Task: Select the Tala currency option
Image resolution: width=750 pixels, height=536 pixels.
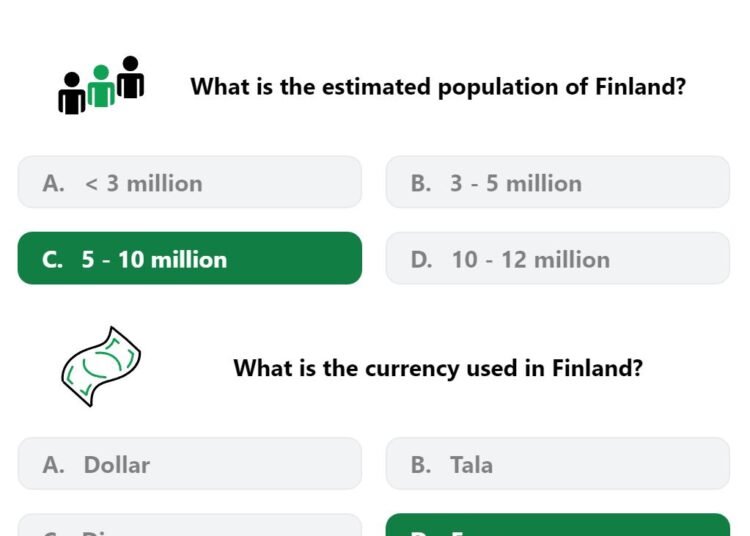Action: 558,463
